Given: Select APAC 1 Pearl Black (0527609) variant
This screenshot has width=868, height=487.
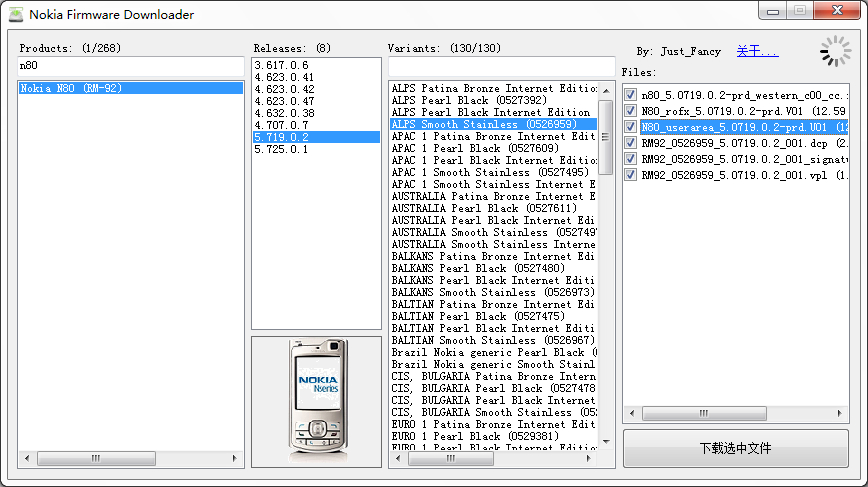Looking at the screenshot, I should [493, 148].
